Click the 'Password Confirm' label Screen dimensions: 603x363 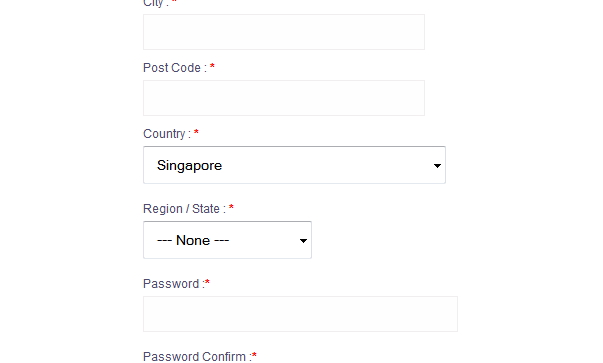[194, 356]
